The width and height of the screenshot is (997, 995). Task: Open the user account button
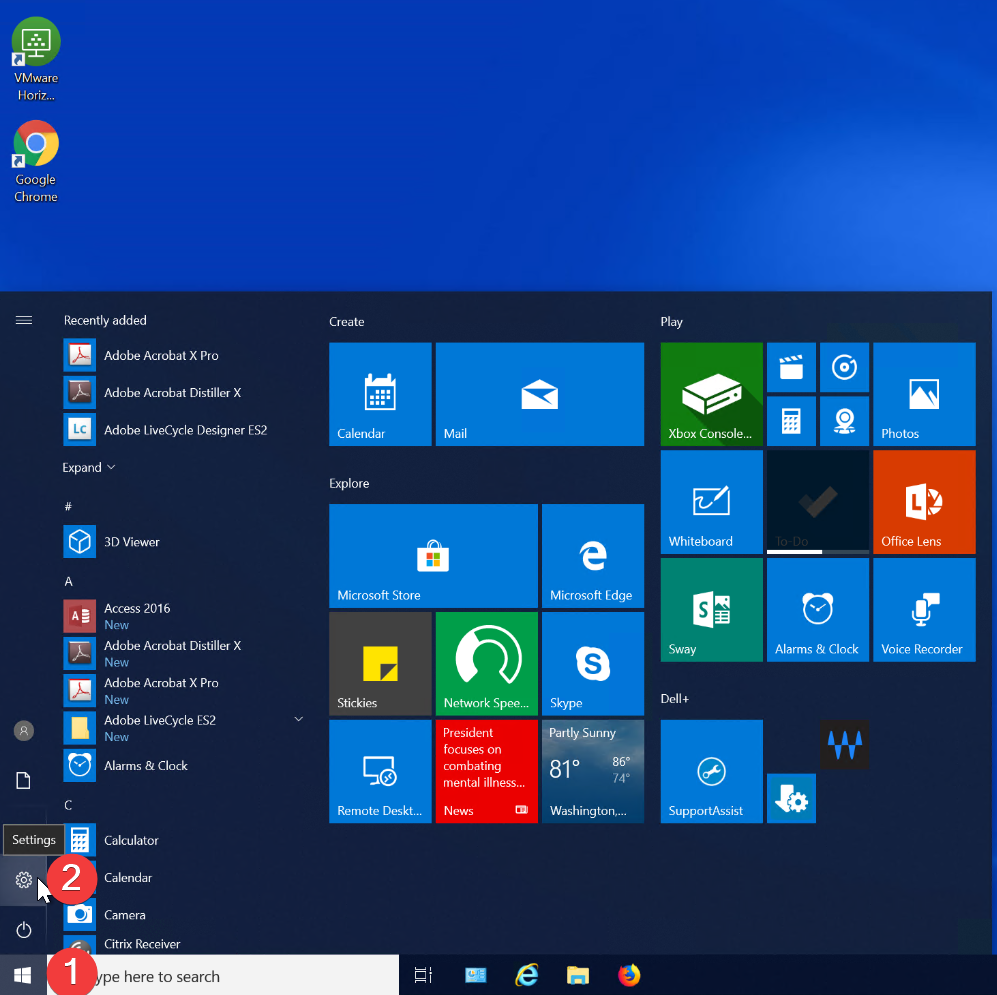click(x=24, y=731)
